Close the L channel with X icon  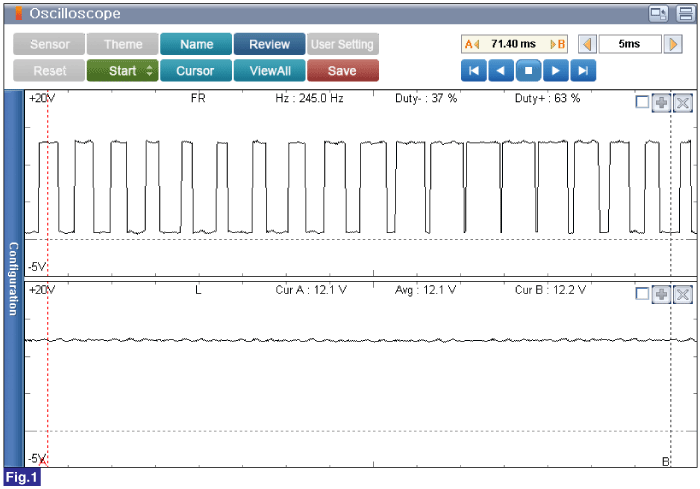683,294
